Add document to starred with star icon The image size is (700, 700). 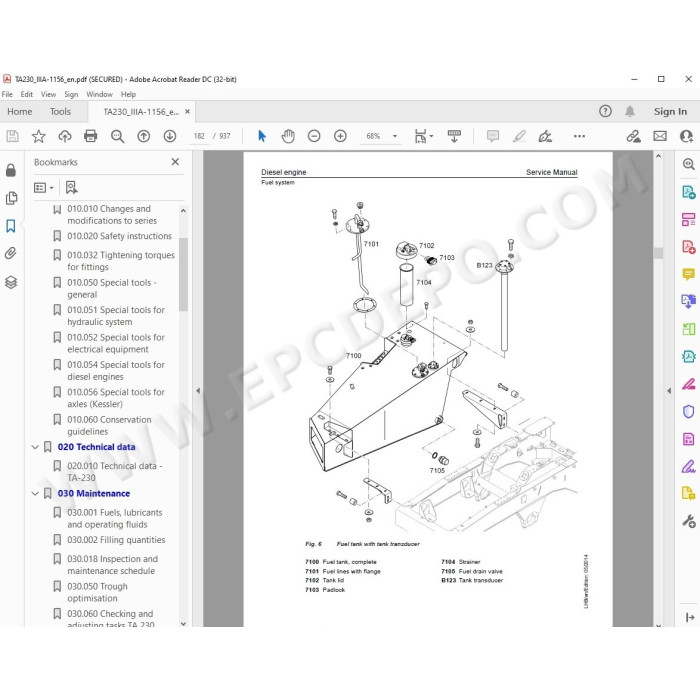click(x=38, y=136)
